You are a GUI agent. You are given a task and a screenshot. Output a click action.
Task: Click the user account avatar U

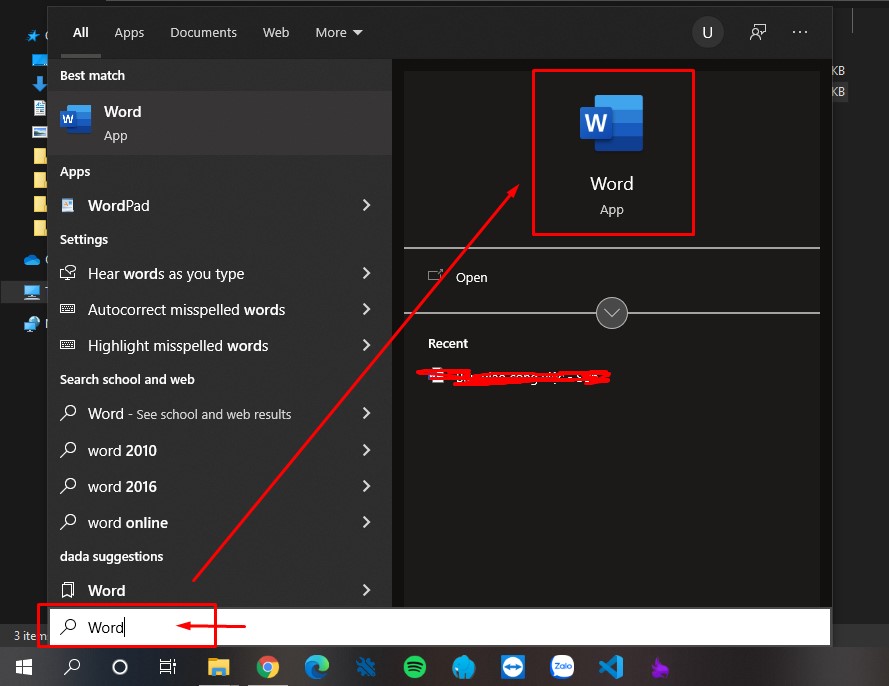(707, 32)
